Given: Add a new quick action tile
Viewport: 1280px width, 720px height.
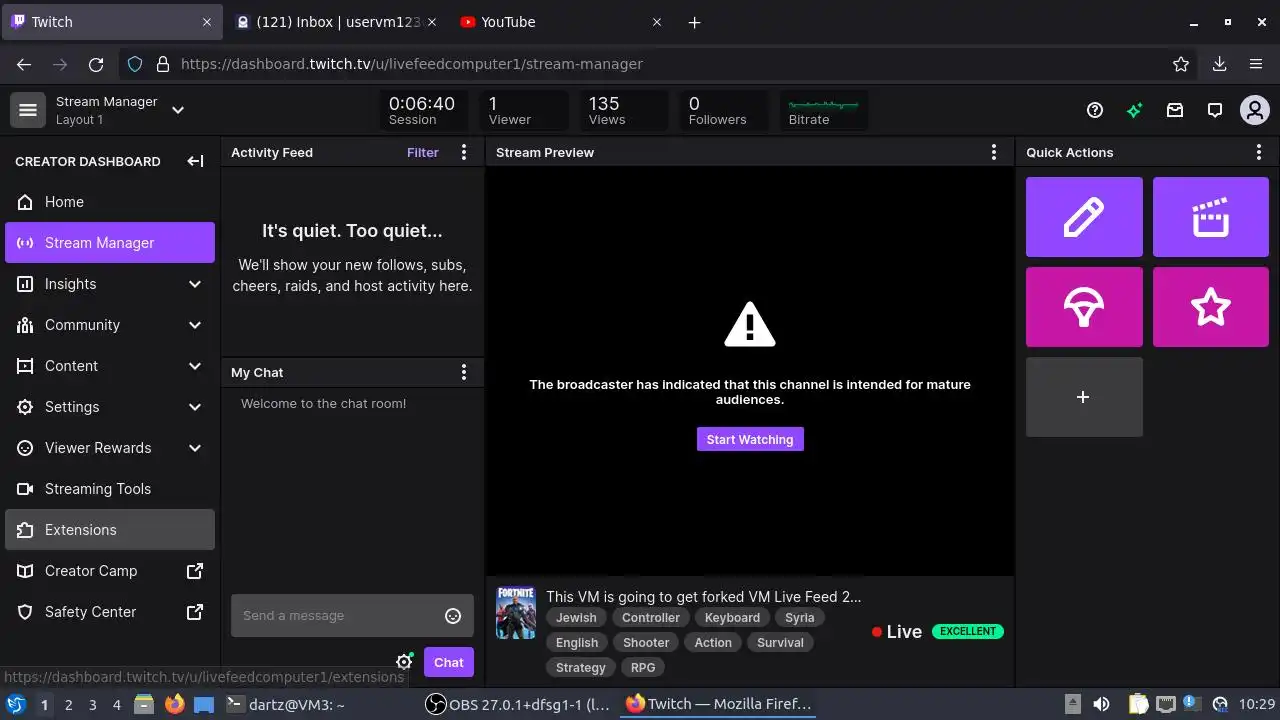Looking at the screenshot, I should click(1084, 397).
